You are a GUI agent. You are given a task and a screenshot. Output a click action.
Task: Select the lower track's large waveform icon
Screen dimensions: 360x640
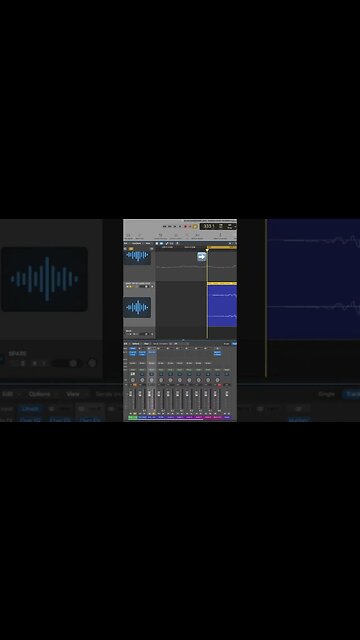point(138,307)
